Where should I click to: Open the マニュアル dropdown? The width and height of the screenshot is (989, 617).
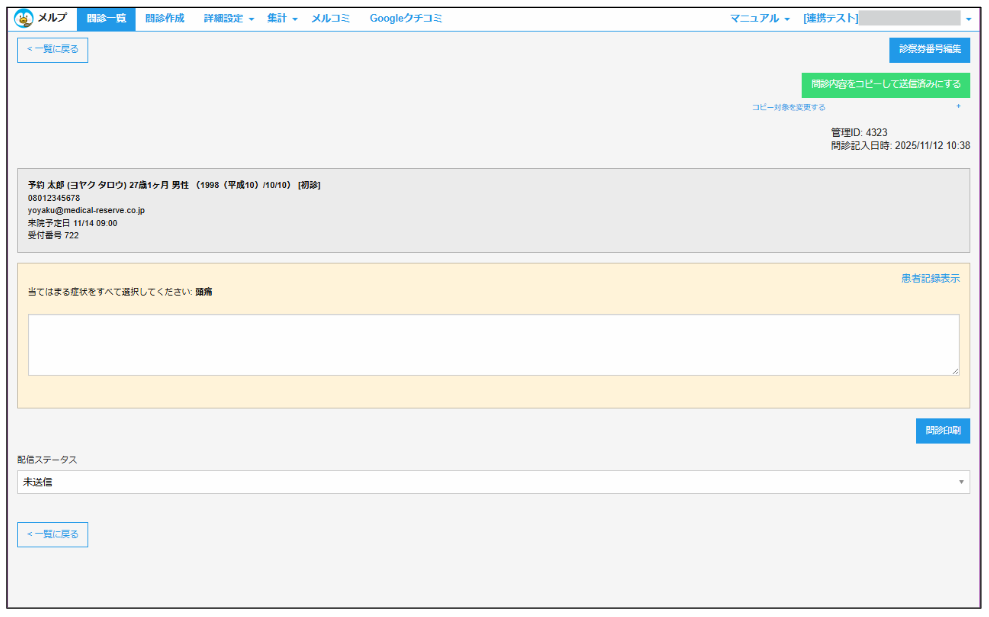(759, 18)
